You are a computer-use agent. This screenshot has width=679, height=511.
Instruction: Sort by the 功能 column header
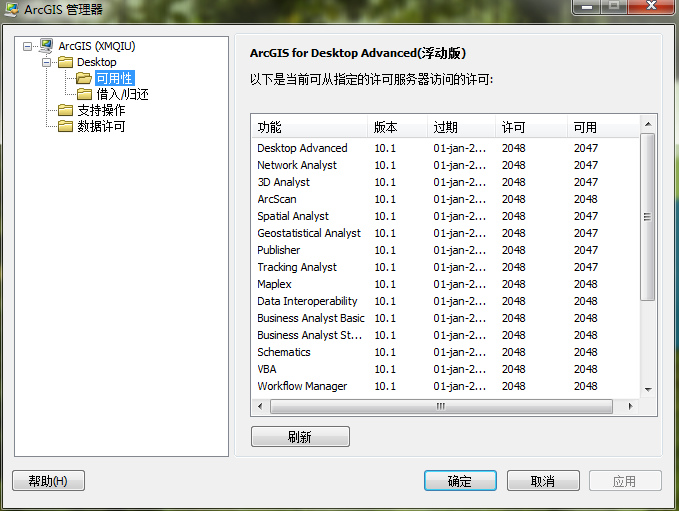coord(309,127)
